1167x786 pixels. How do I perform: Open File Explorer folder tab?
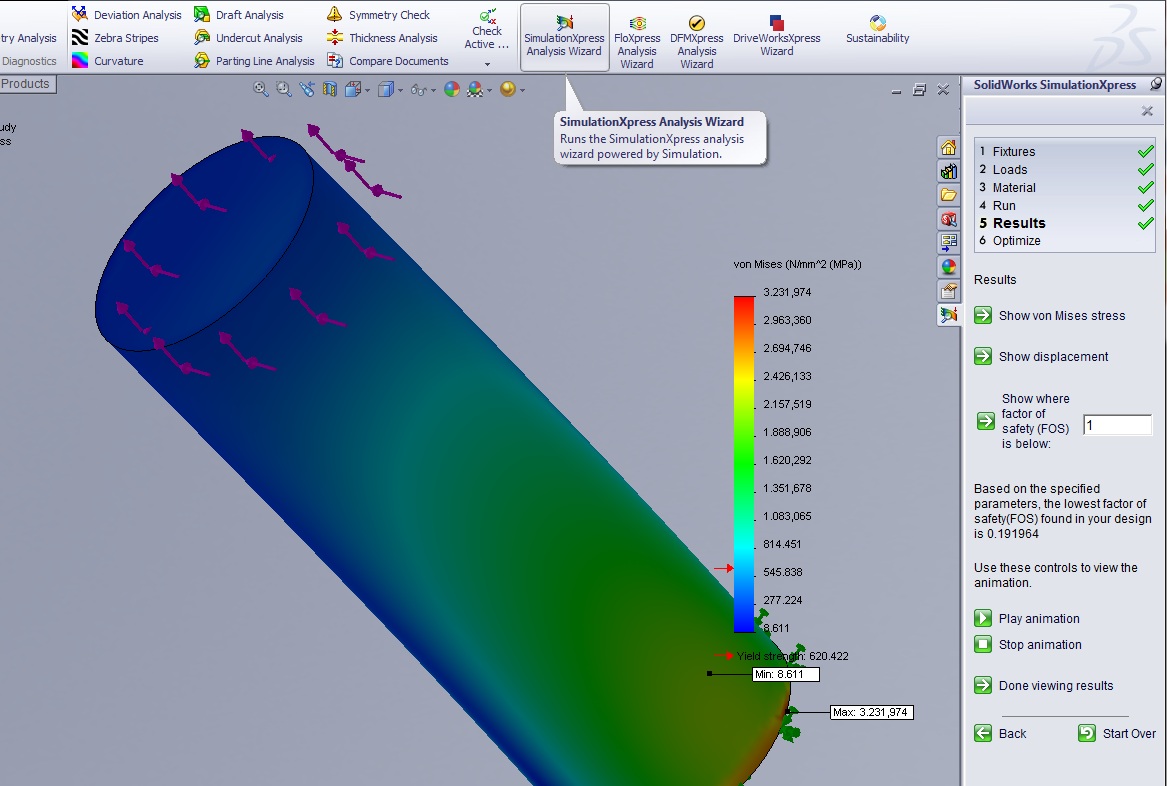coord(948,195)
